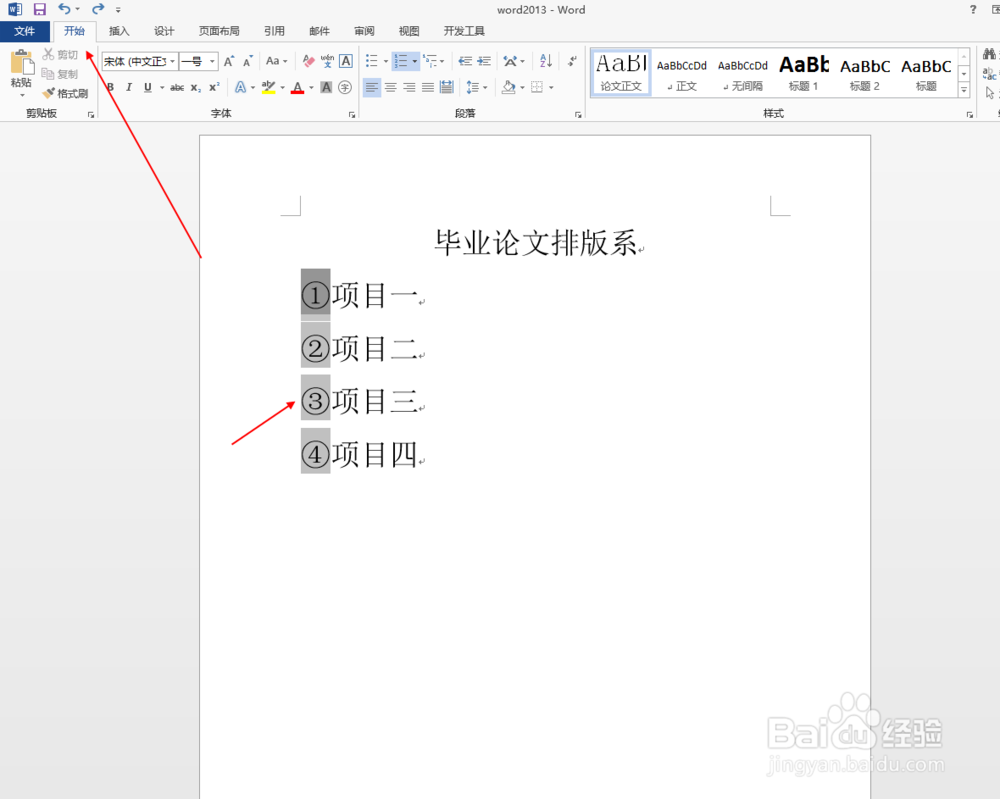
Task: Toggle the show/hide paragraph marks icon
Action: pyautogui.click(x=572, y=61)
